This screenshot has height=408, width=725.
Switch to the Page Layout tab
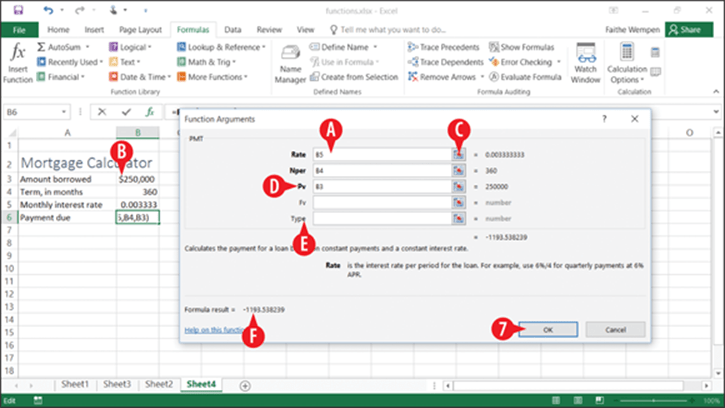[x=140, y=30]
